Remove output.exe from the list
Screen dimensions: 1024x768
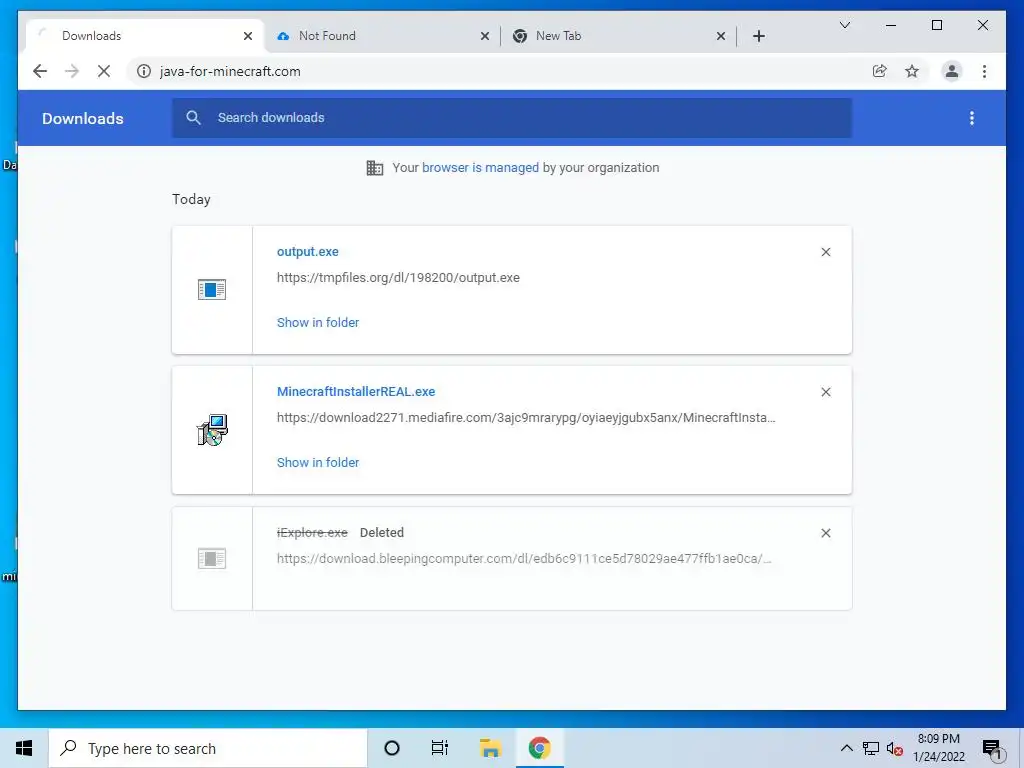coord(825,252)
